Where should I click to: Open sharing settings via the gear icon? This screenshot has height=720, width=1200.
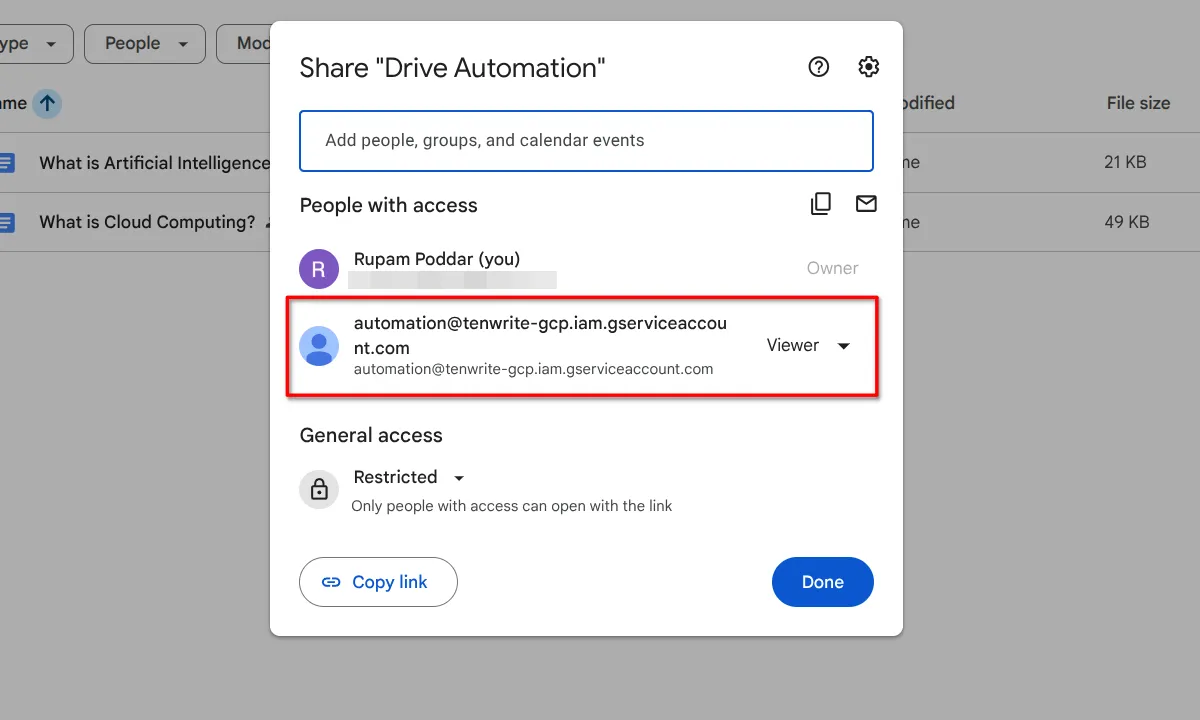[868, 66]
